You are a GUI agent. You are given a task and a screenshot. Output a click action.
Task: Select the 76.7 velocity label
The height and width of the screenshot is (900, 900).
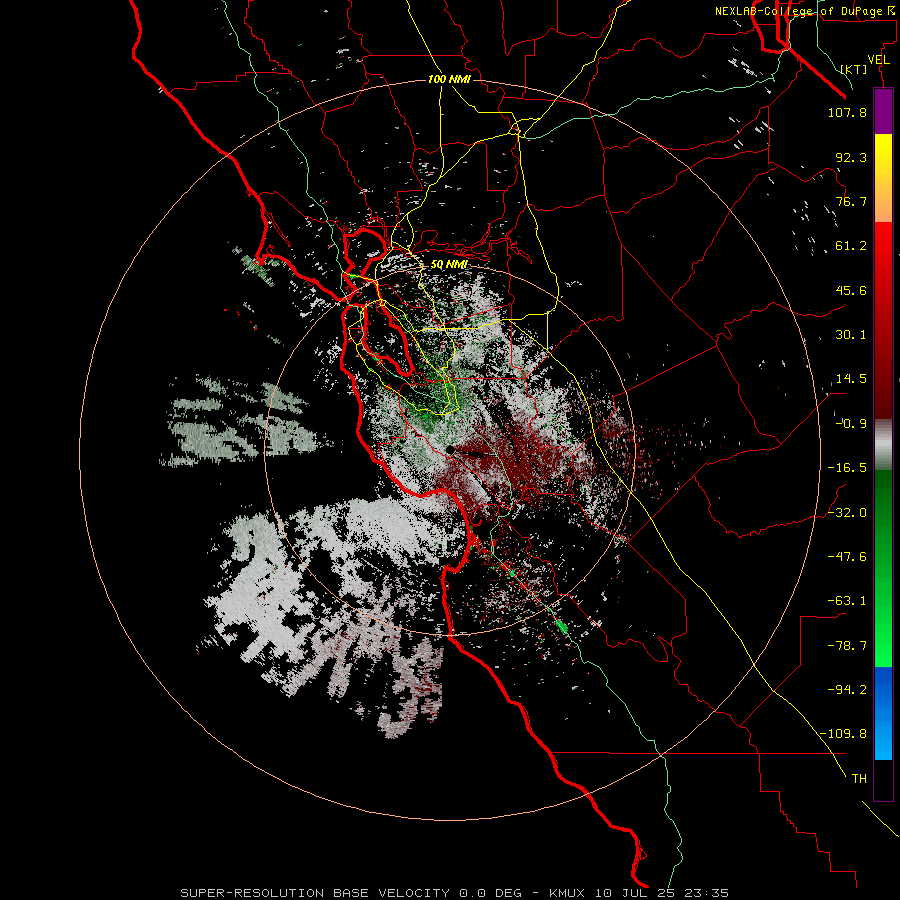point(851,201)
